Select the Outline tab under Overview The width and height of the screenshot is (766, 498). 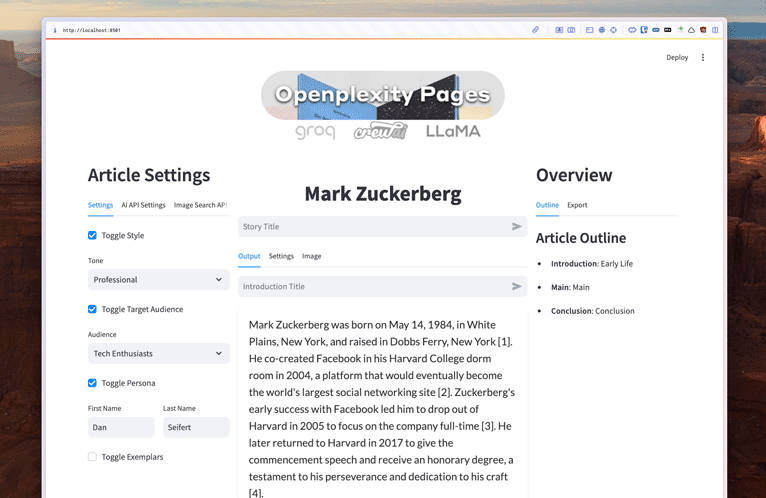[x=547, y=205]
